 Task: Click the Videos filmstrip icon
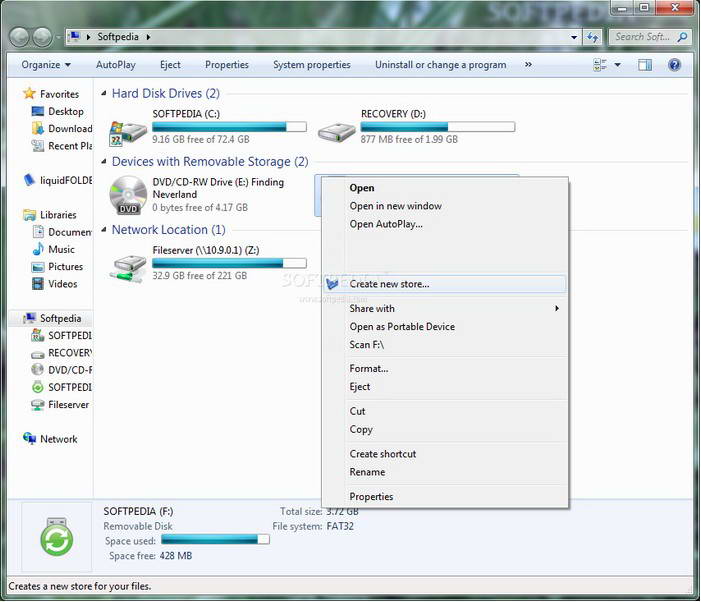[38, 284]
